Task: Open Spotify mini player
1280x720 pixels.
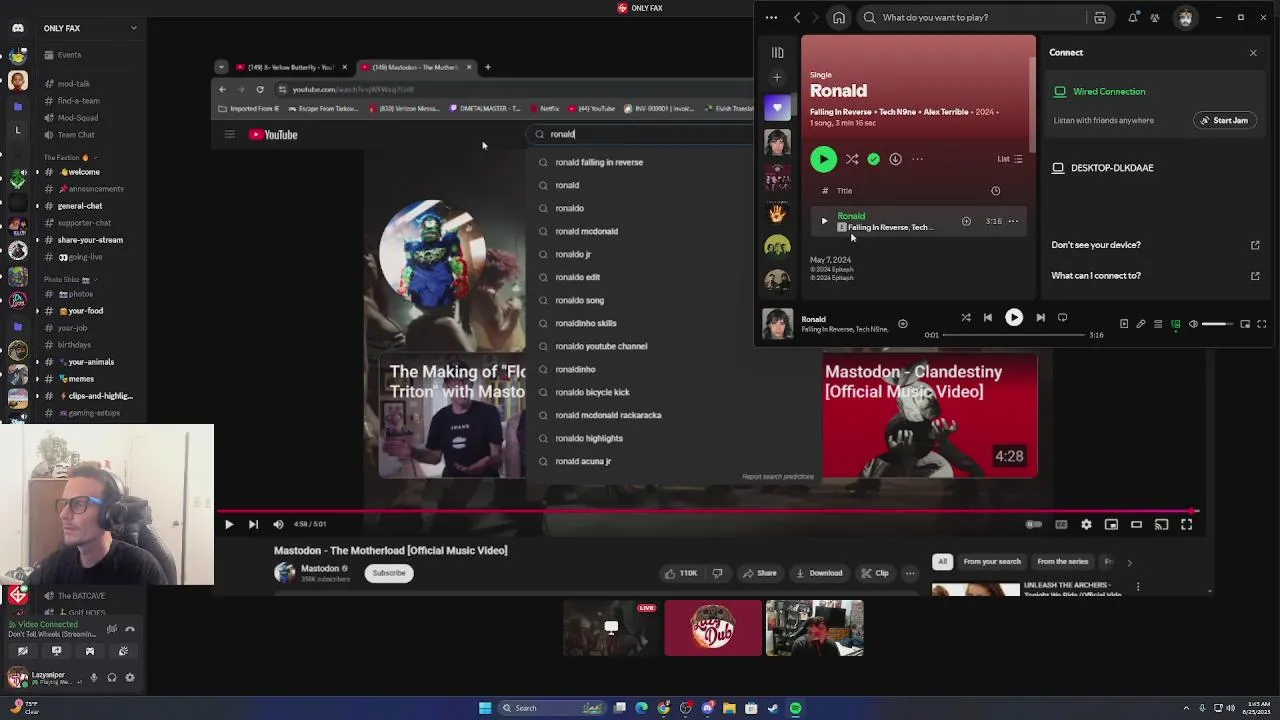Action: tap(1245, 324)
